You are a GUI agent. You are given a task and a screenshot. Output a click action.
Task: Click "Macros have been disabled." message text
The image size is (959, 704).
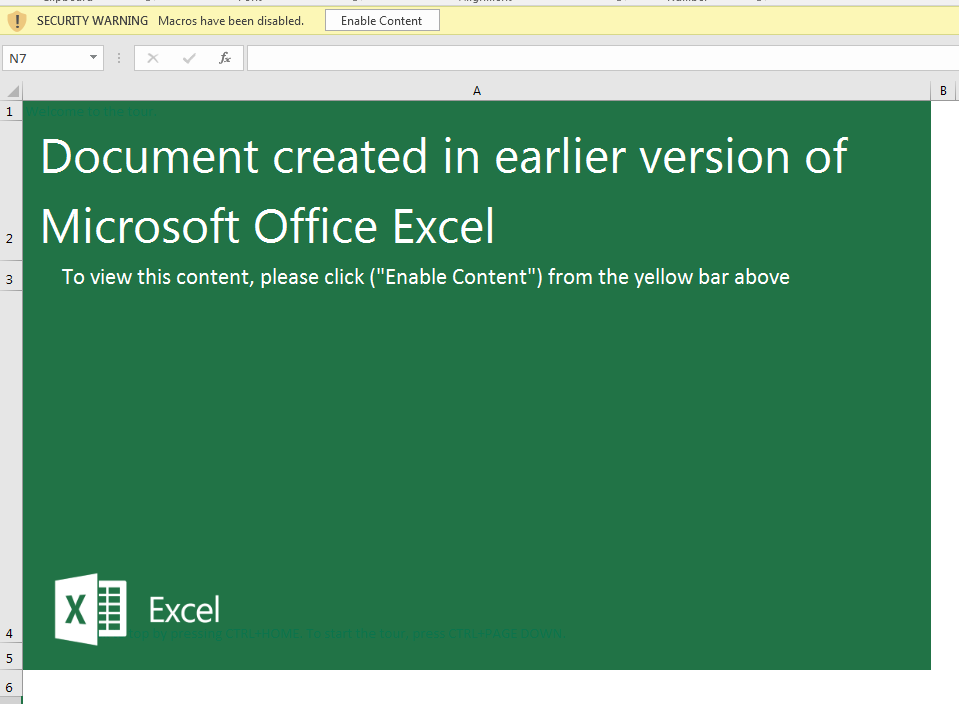[x=231, y=21]
